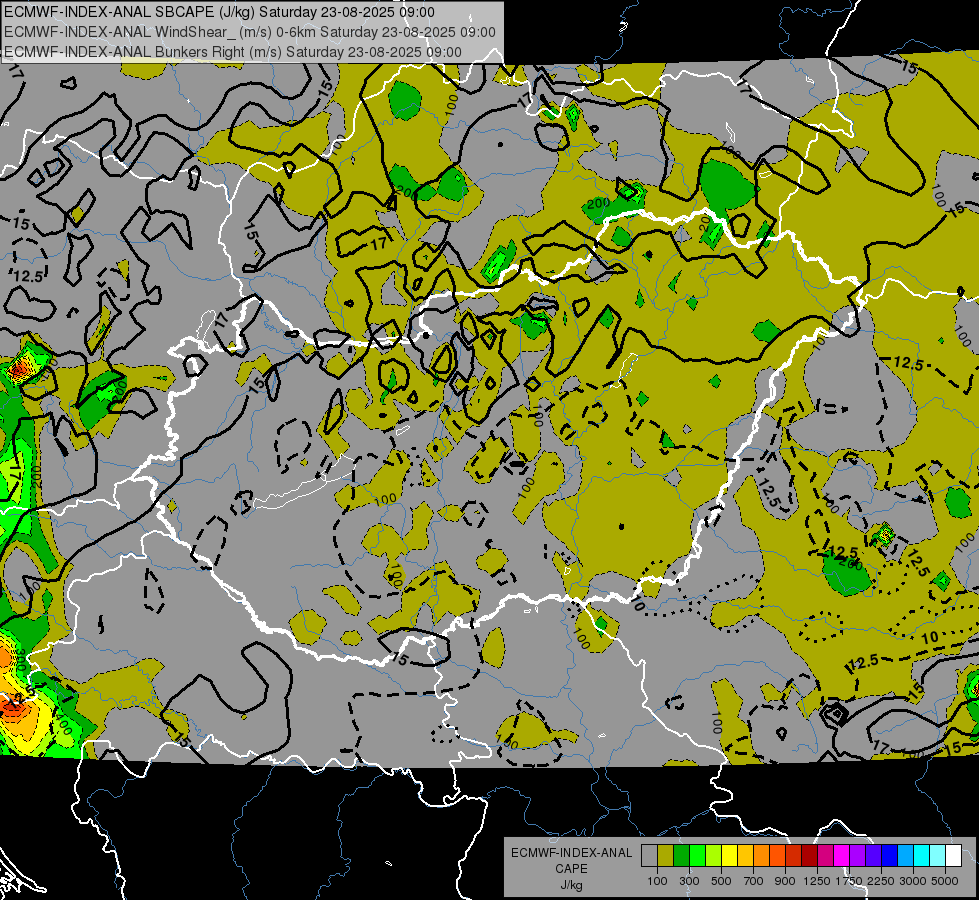Click the CAPE label in the legend

pyautogui.click(x=571, y=869)
